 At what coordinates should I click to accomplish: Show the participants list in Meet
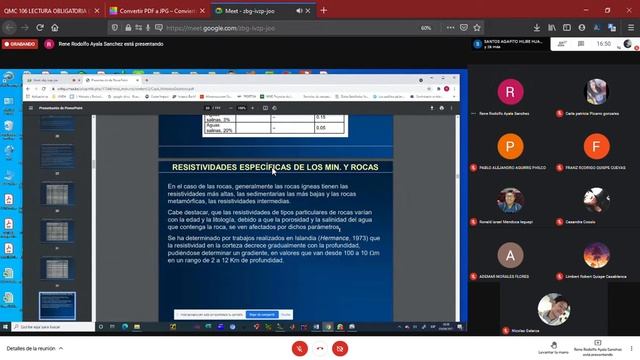point(562,44)
